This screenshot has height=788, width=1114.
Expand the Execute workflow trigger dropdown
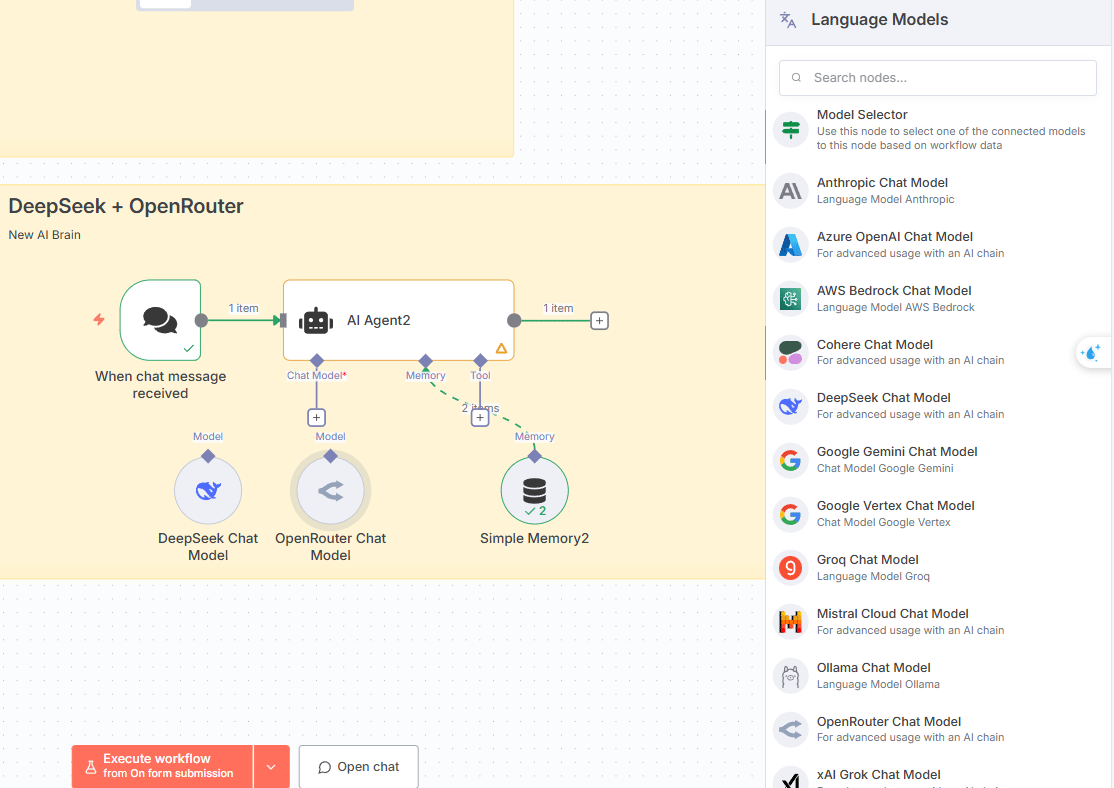click(271, 767)
